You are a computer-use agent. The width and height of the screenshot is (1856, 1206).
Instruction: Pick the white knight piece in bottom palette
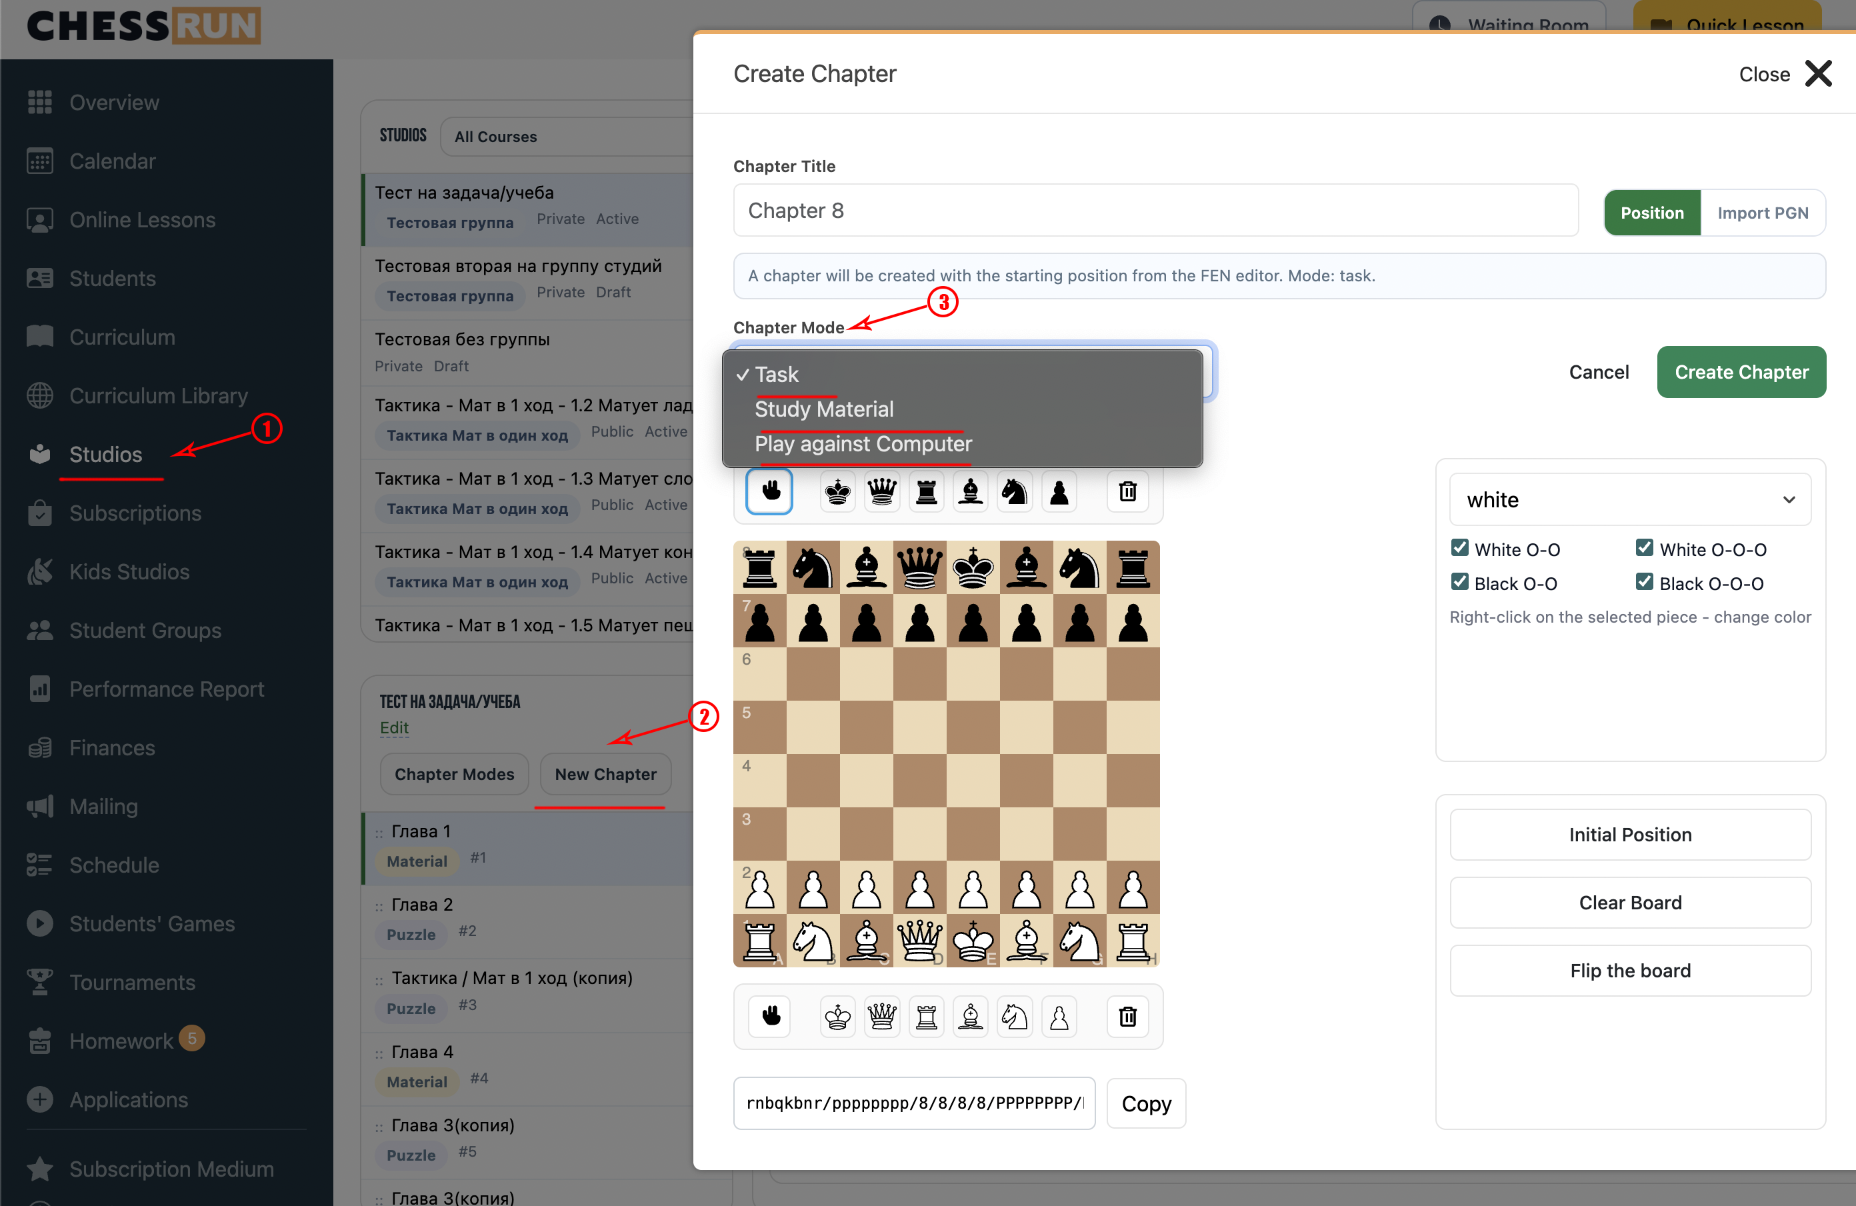coord(1015,1017)
